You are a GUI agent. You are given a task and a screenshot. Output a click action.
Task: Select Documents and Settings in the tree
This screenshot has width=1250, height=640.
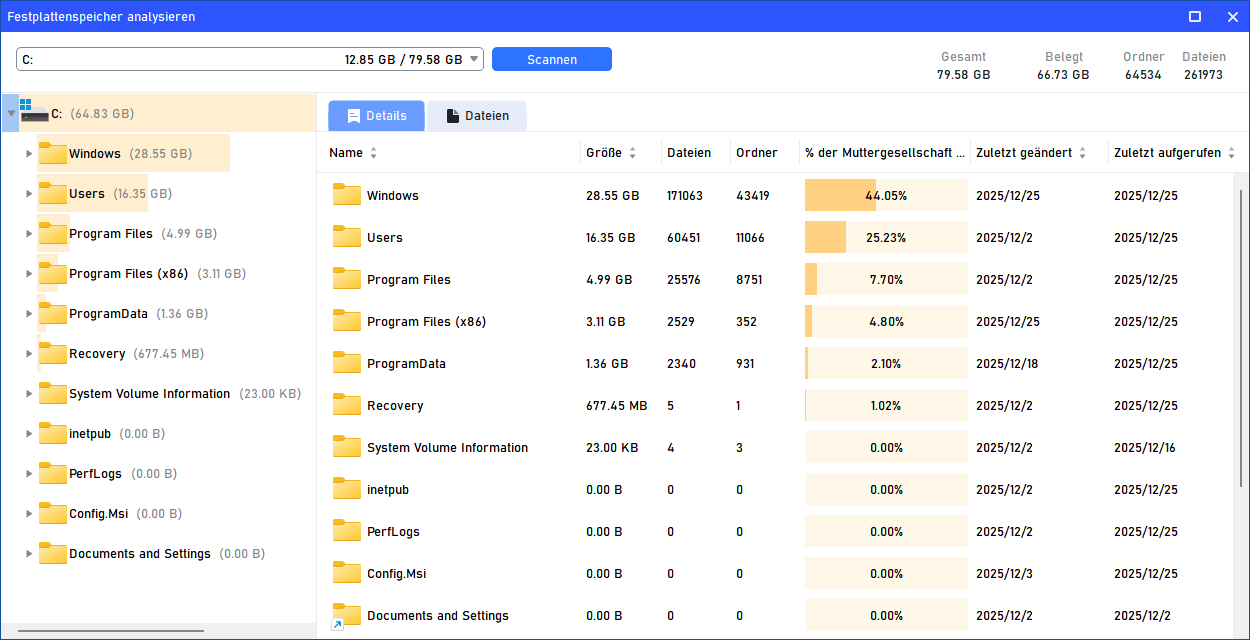(x=140, y=554)
